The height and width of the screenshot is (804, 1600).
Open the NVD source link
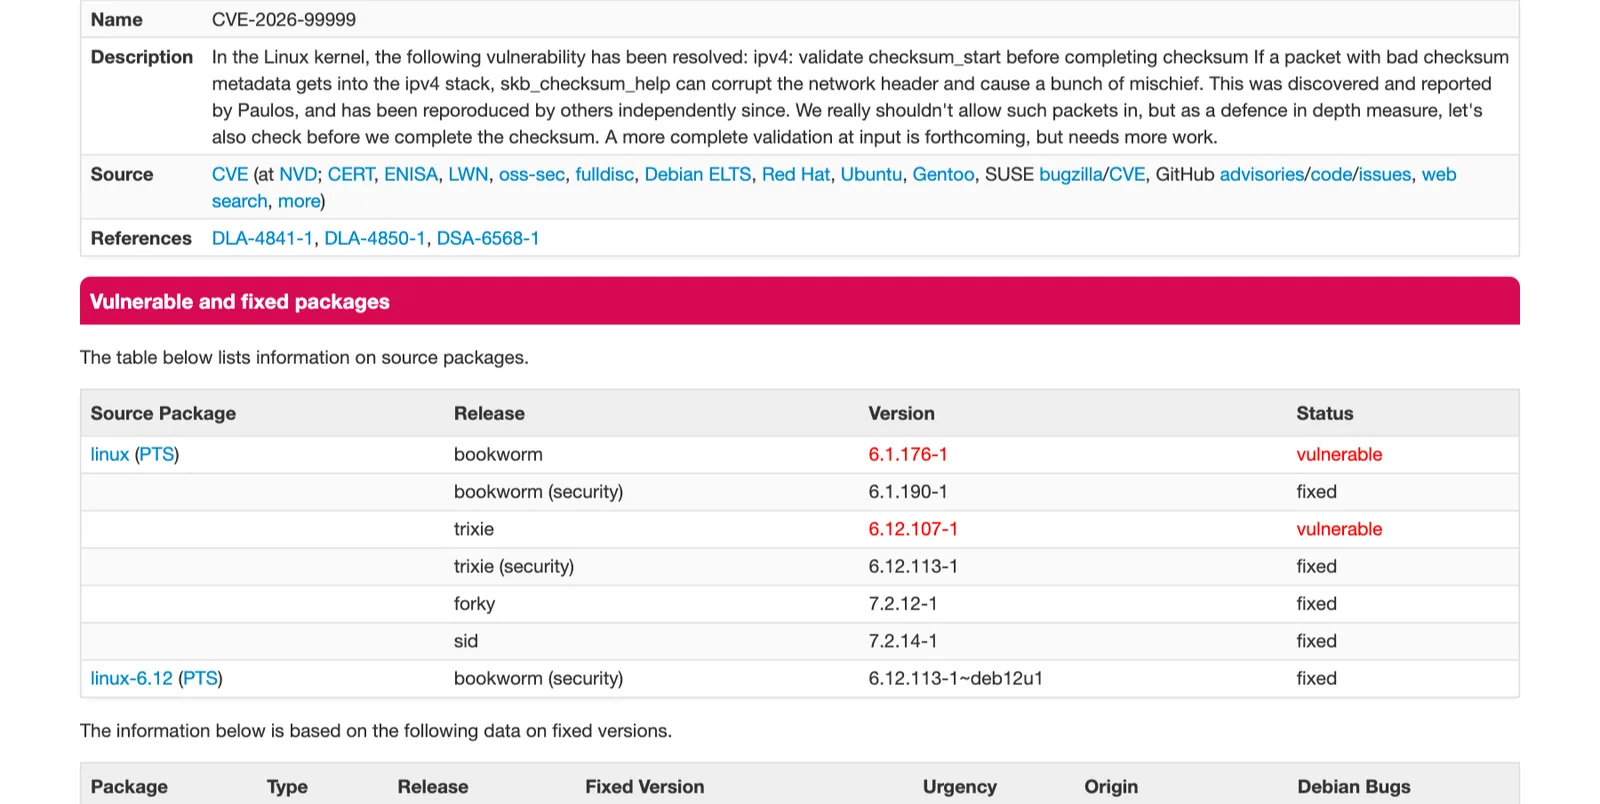tap(298, 174)
